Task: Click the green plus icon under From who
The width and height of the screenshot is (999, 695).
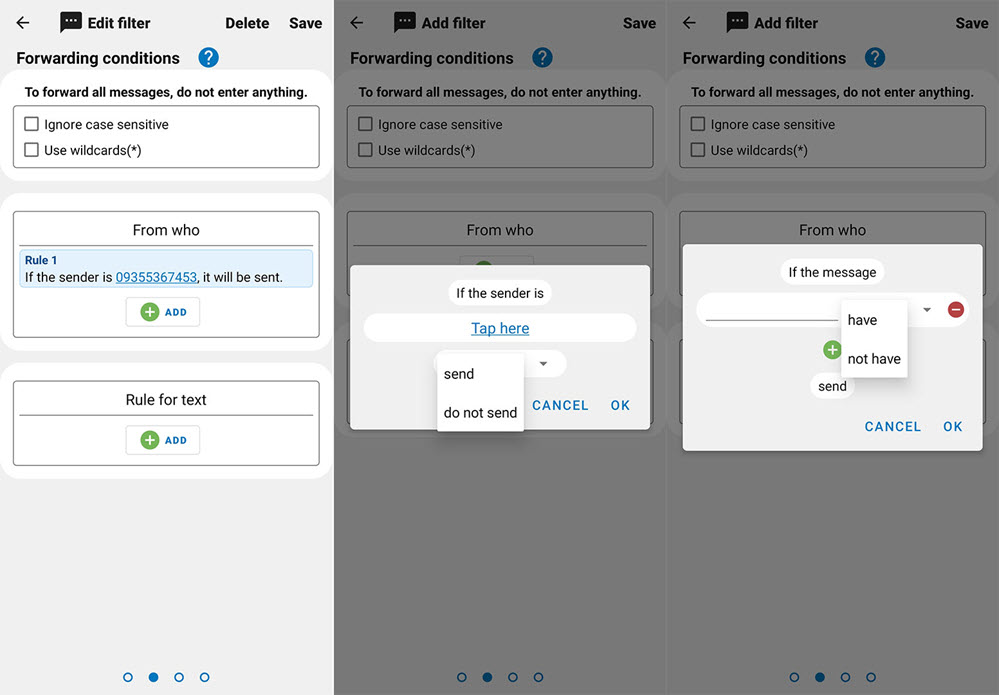Action: coord(150,312)
